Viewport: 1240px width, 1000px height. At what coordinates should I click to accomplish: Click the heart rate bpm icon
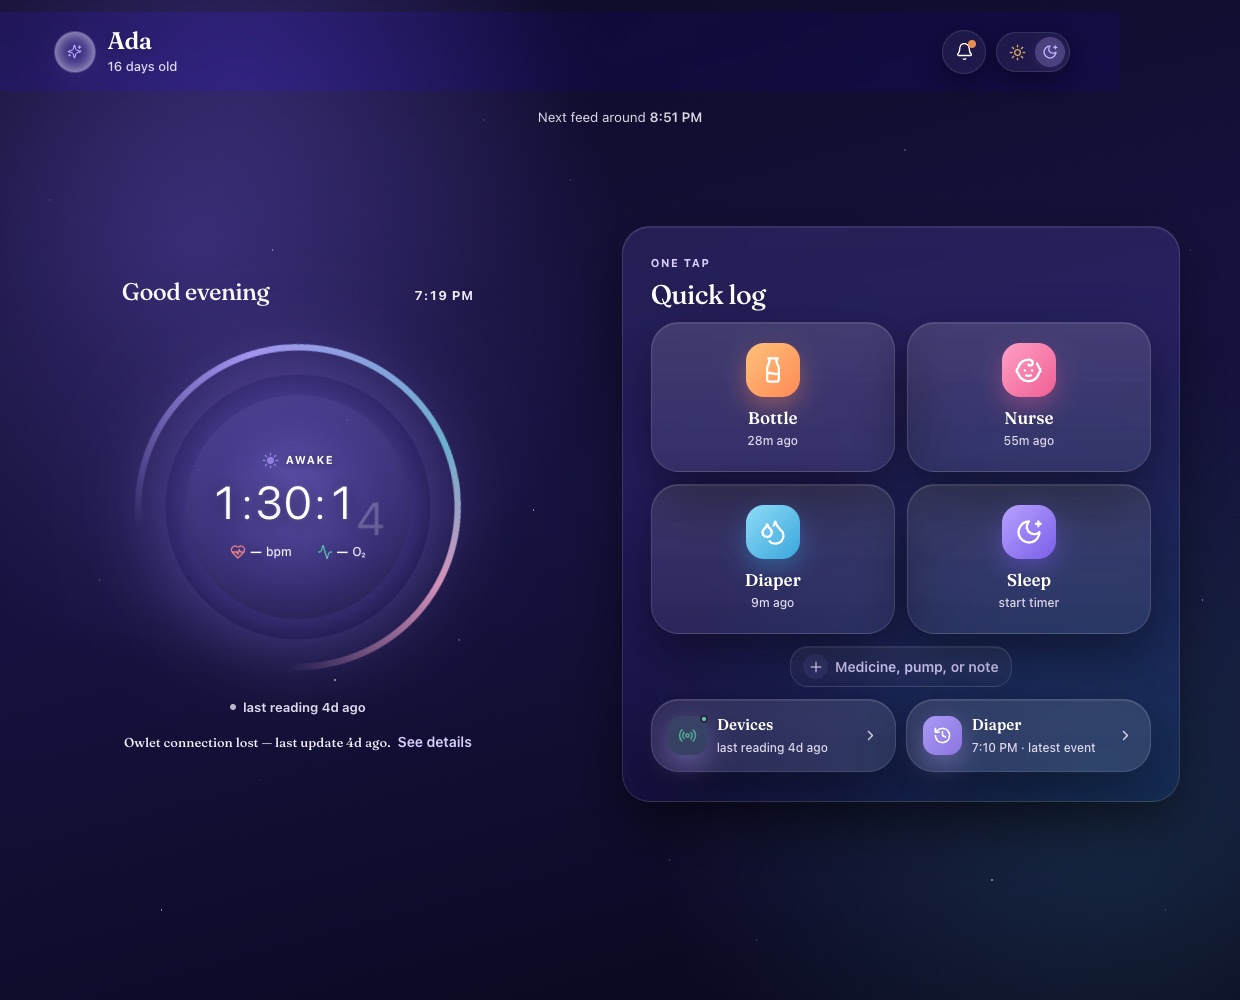[238, 552]
